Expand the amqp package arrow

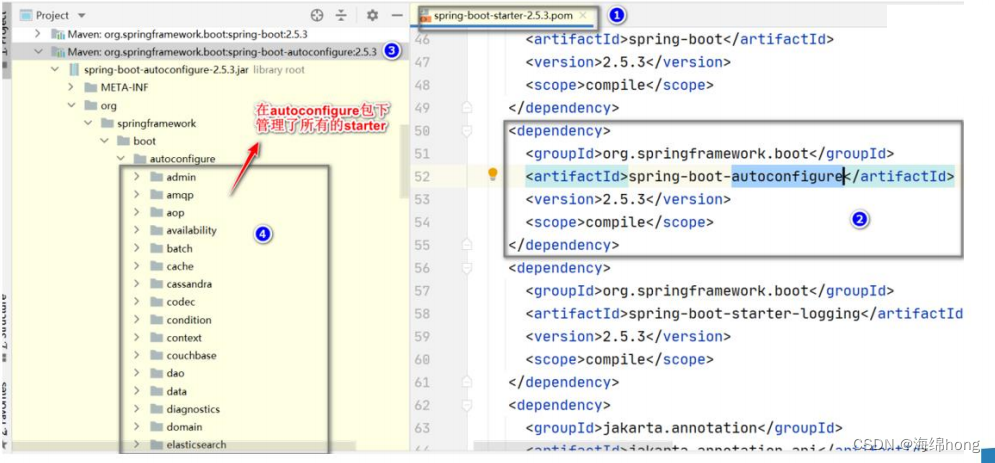[136, 195]
